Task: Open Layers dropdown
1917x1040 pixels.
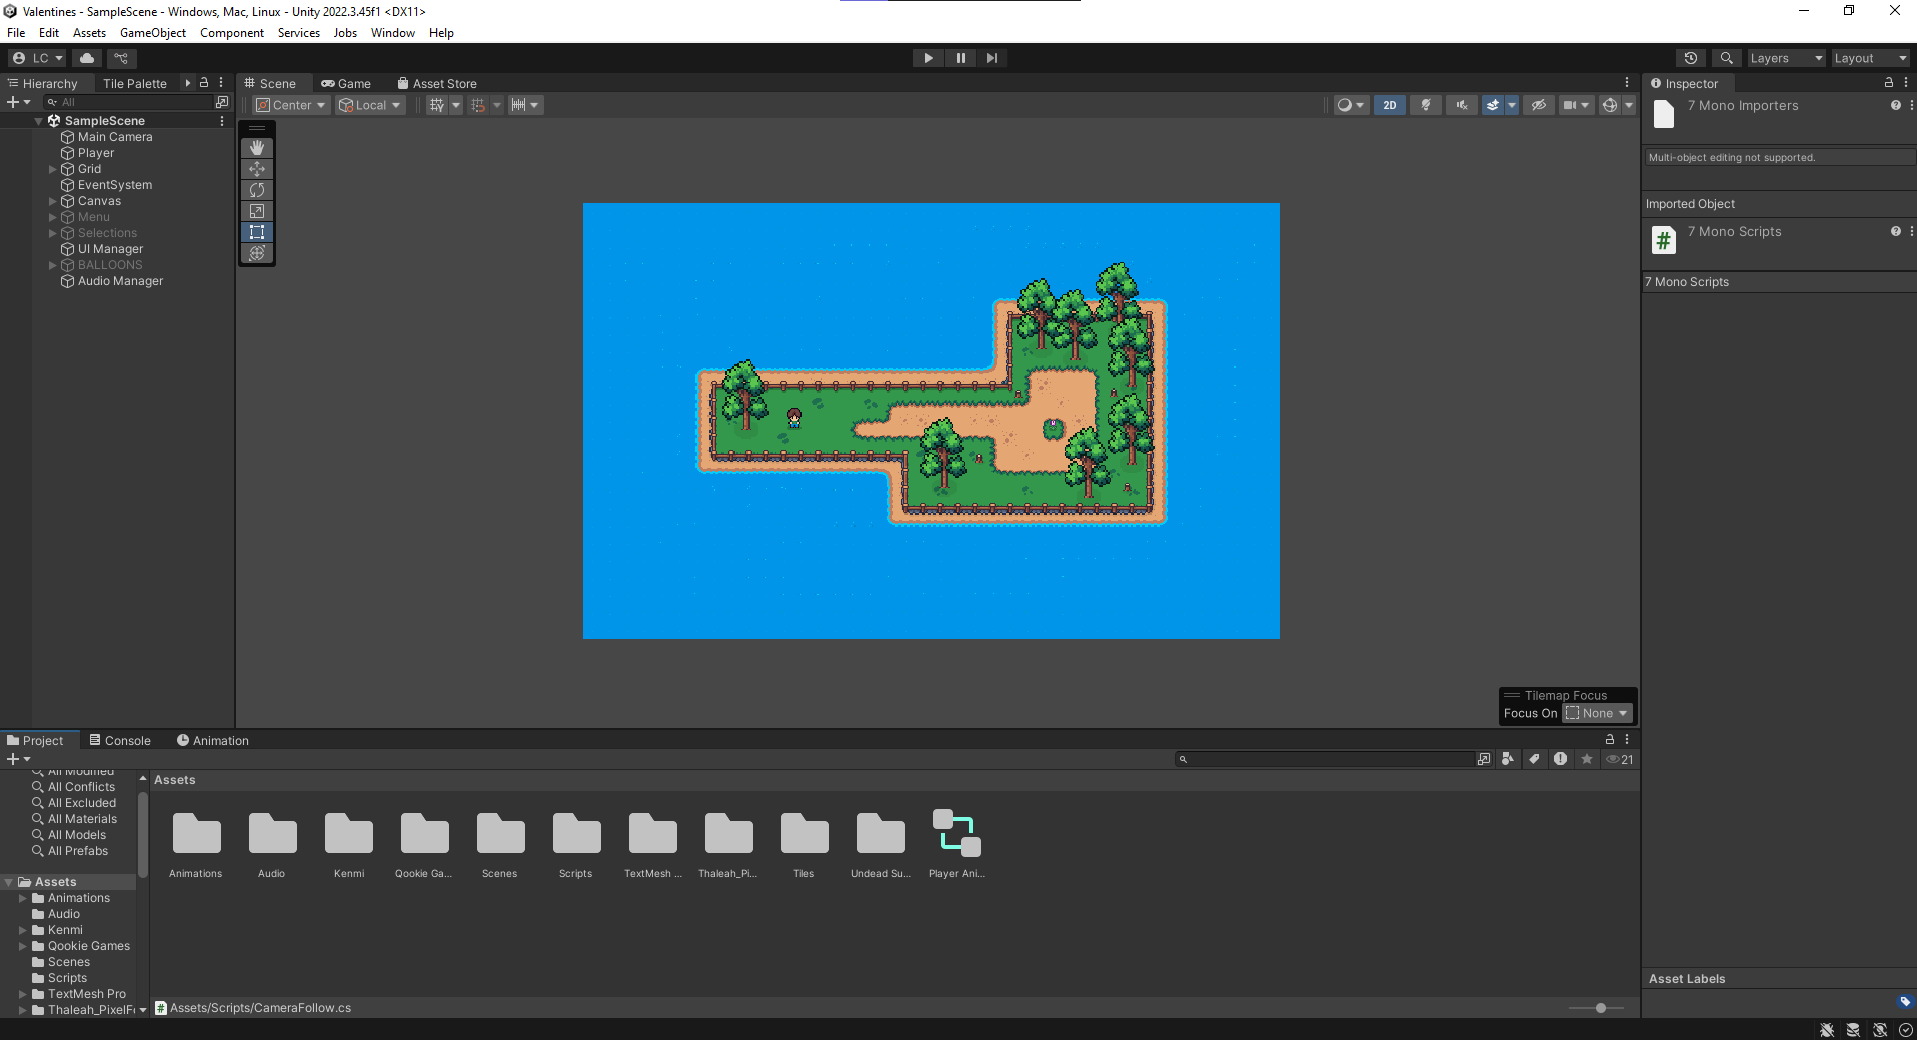Action: (1786, 58)
